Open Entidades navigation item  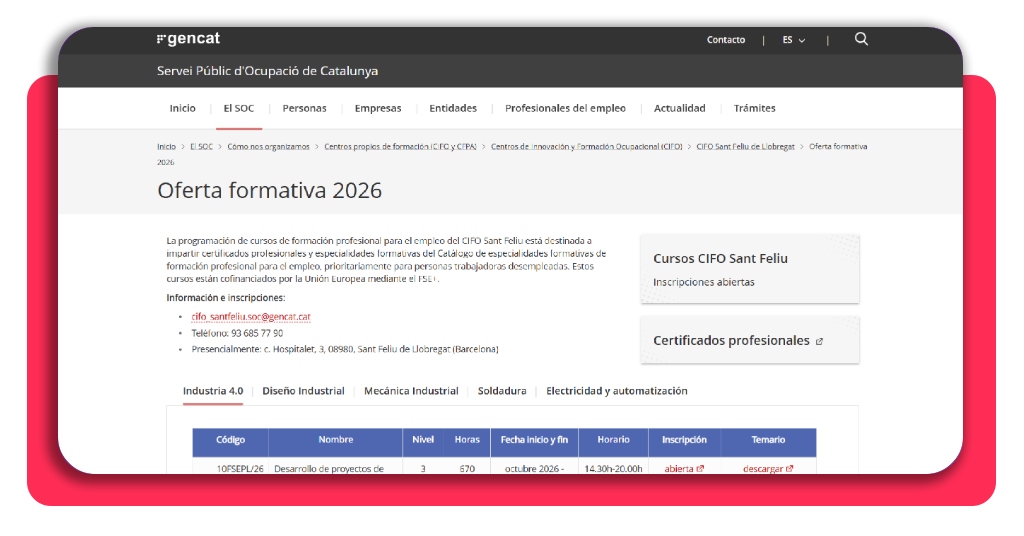tap(453, 108)
